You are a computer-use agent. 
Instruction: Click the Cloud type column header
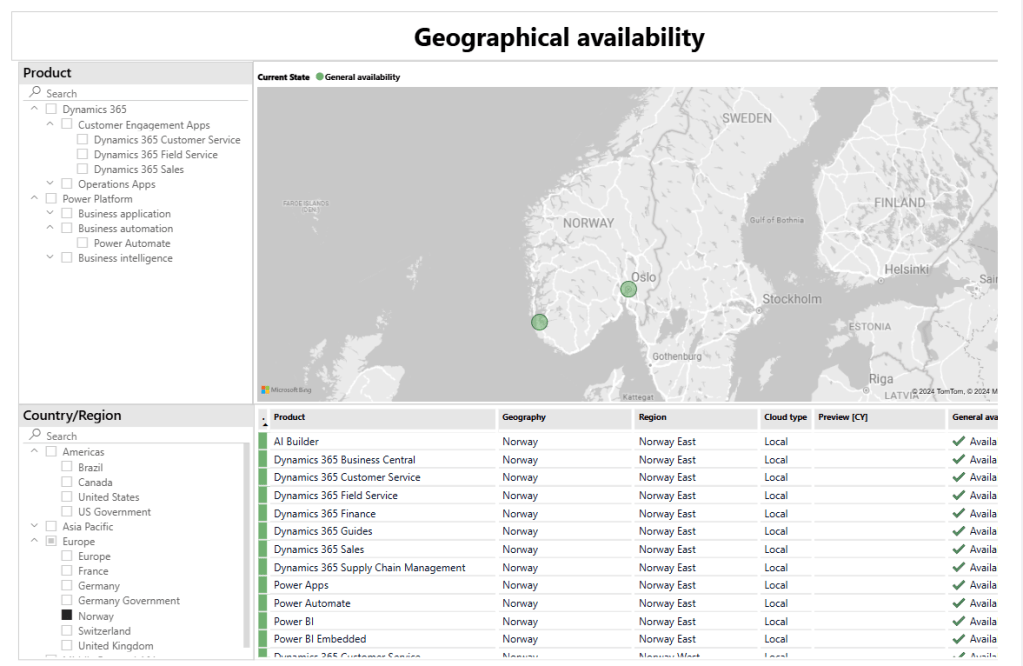[x=785, y=418]
